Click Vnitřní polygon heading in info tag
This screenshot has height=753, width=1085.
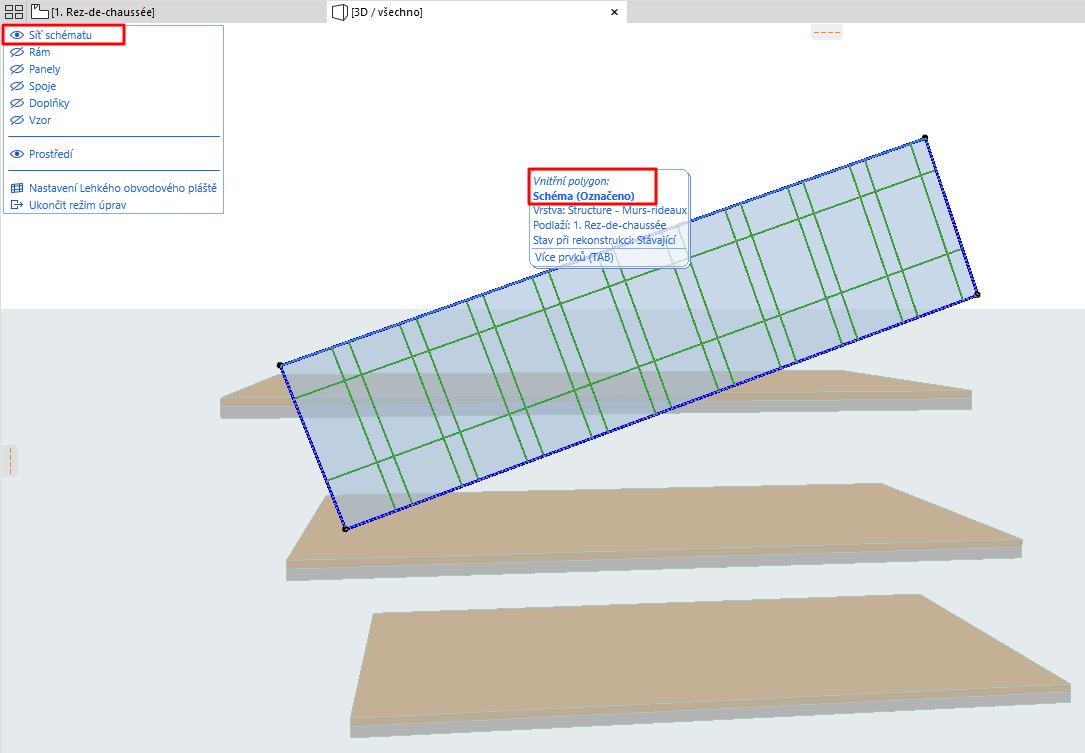[571, 181]
